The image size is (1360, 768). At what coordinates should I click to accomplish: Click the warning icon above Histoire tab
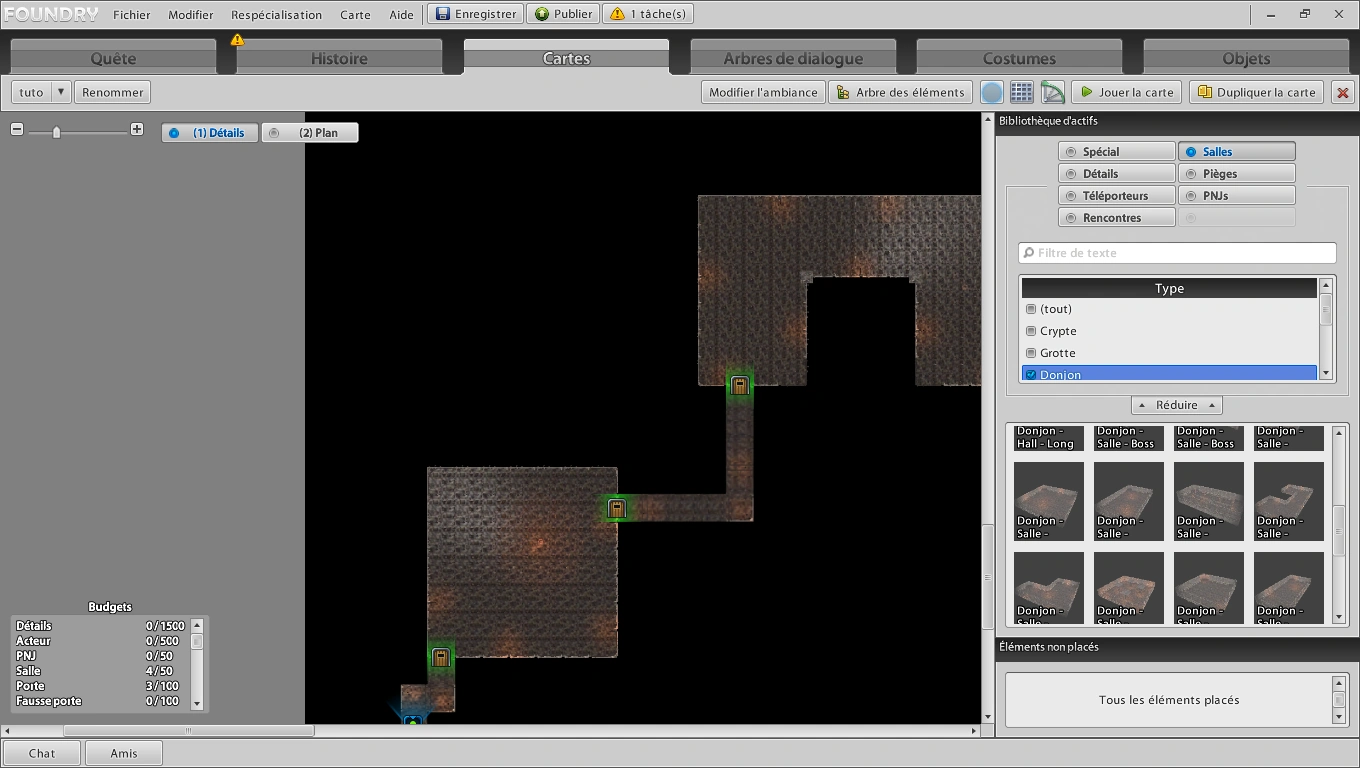tap(237, 40)
